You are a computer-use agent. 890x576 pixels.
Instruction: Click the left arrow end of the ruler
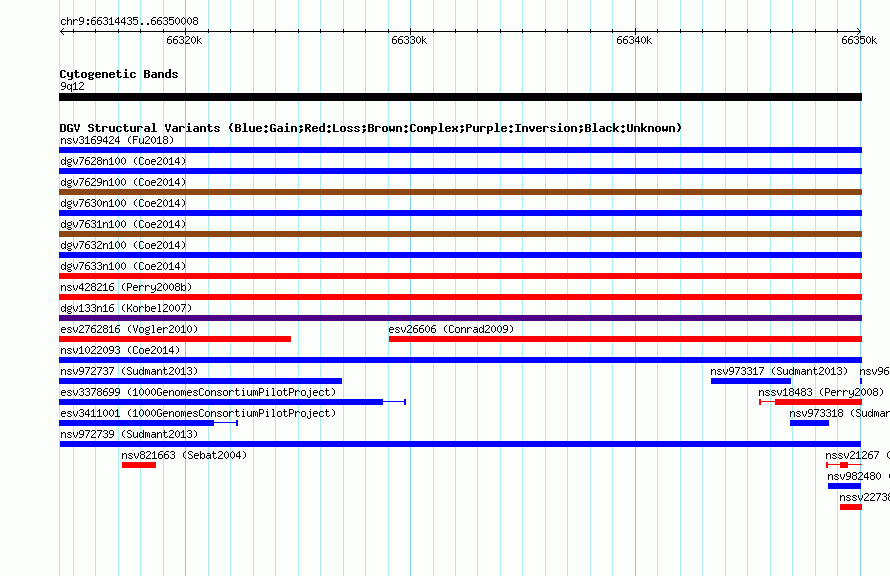point(62,31)
